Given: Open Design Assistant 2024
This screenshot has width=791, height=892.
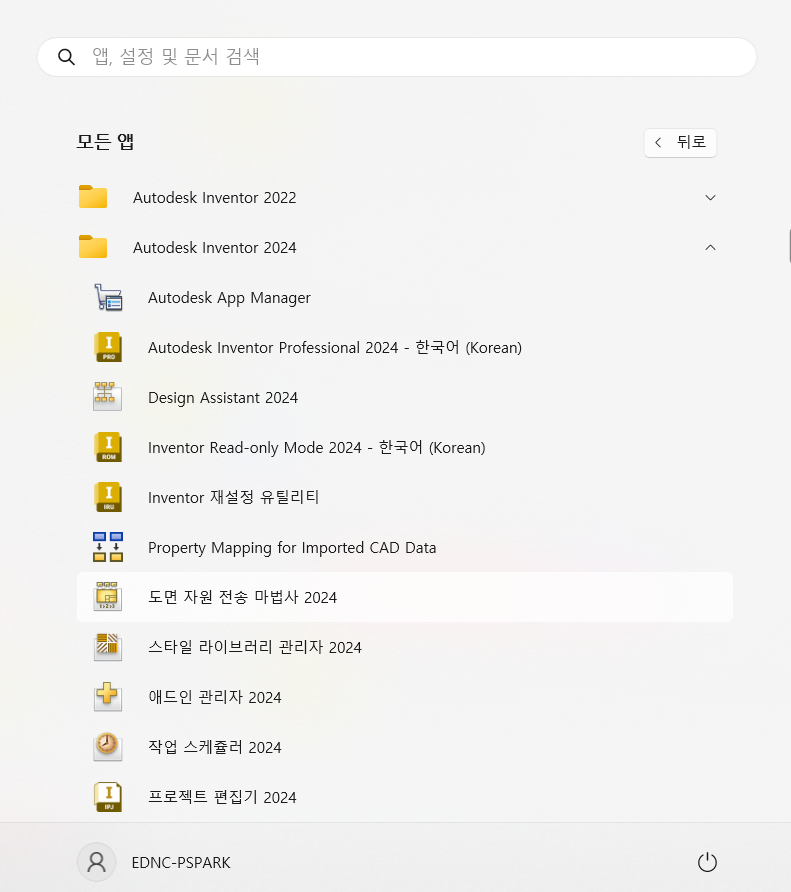Looking at the screenshot, I should [x=405, y=398].
